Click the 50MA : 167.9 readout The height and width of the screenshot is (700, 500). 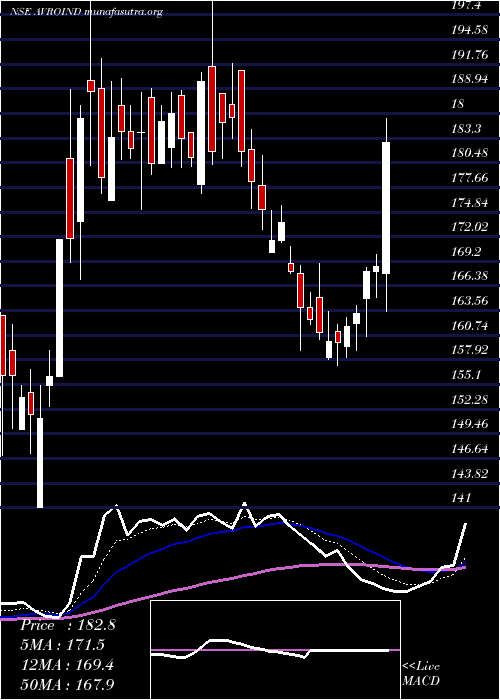[x=67, y=684]
